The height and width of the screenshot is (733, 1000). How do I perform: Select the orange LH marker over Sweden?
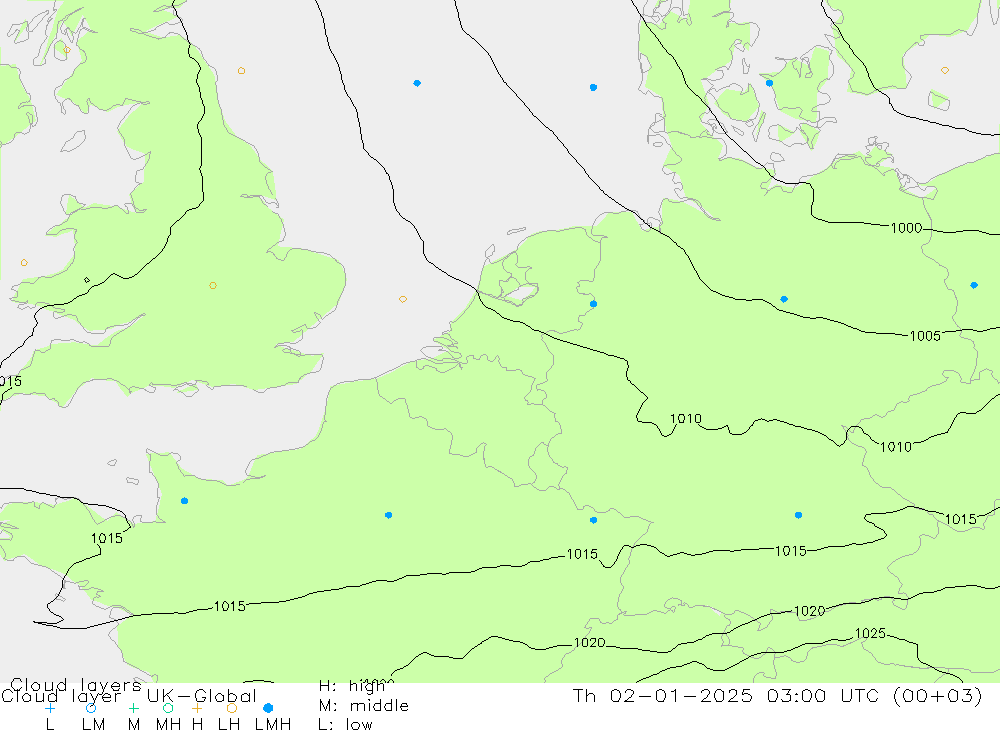(945, 70)
